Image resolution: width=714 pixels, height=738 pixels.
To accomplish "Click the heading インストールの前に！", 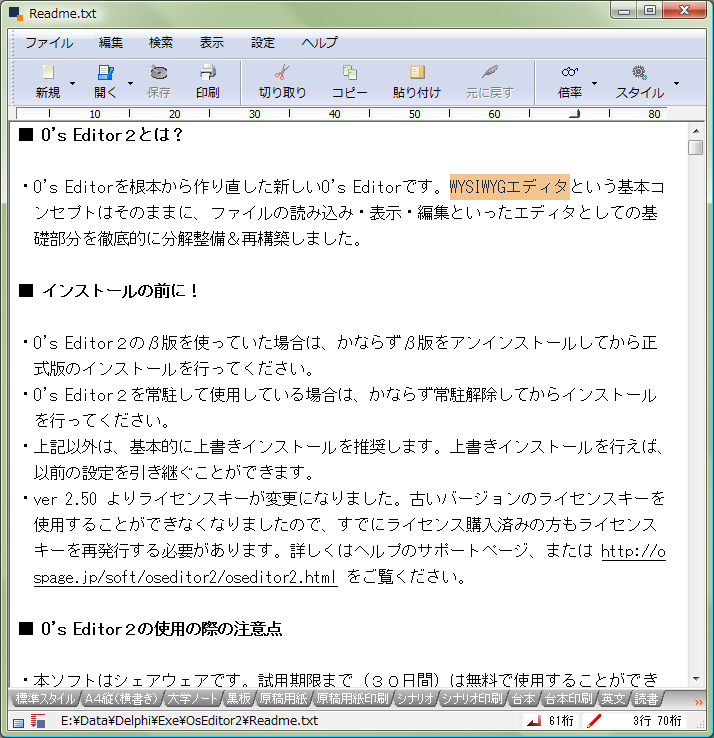I will point(120,290).
